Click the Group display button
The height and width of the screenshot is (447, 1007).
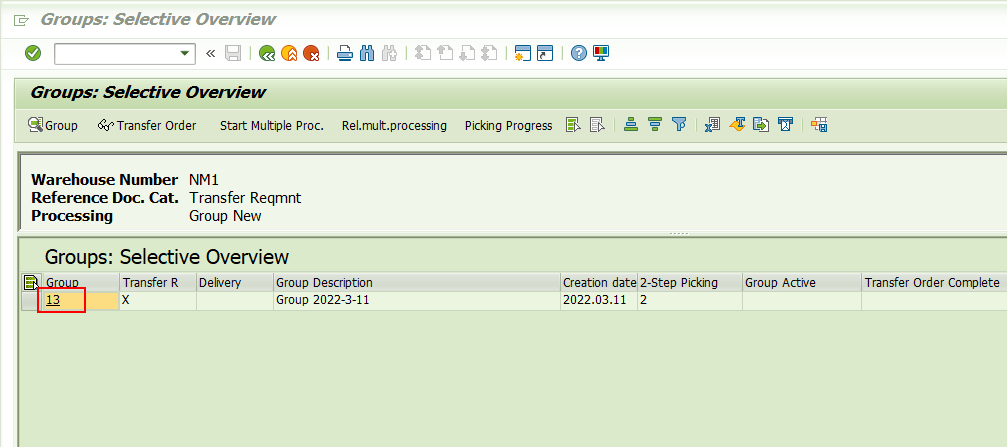pos(53,125)
